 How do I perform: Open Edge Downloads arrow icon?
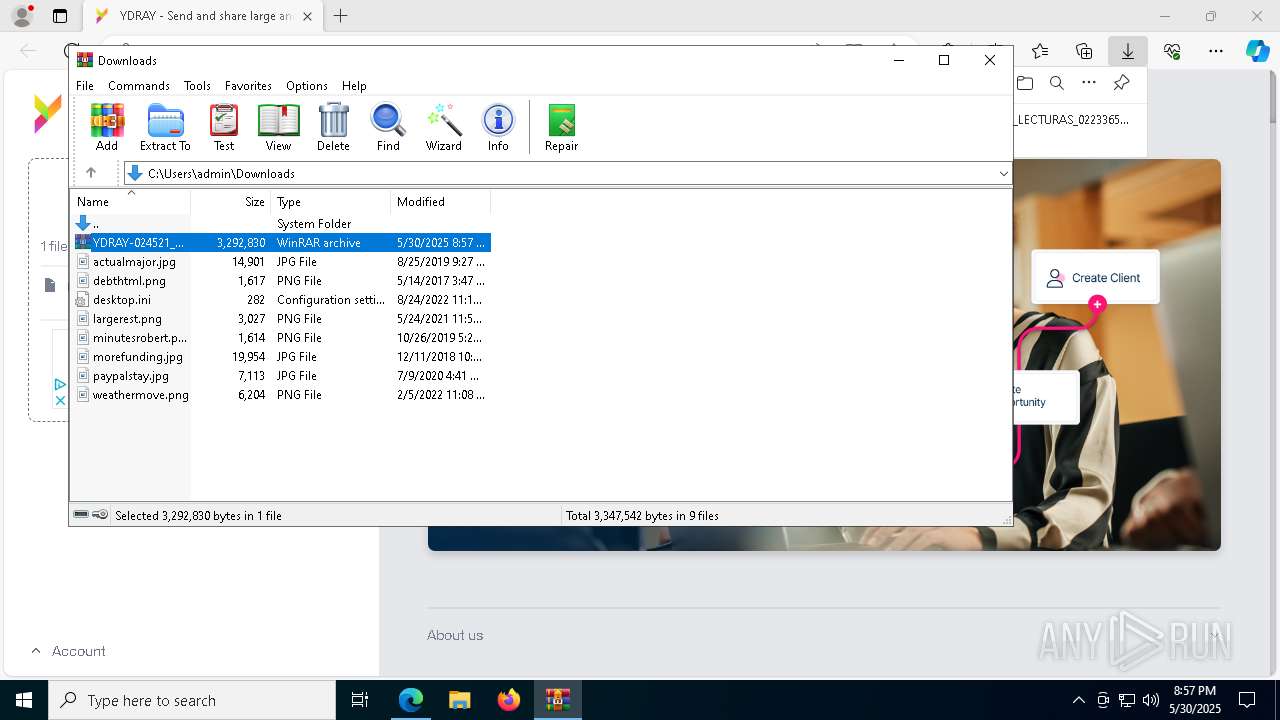click(x=1127, y=51)
